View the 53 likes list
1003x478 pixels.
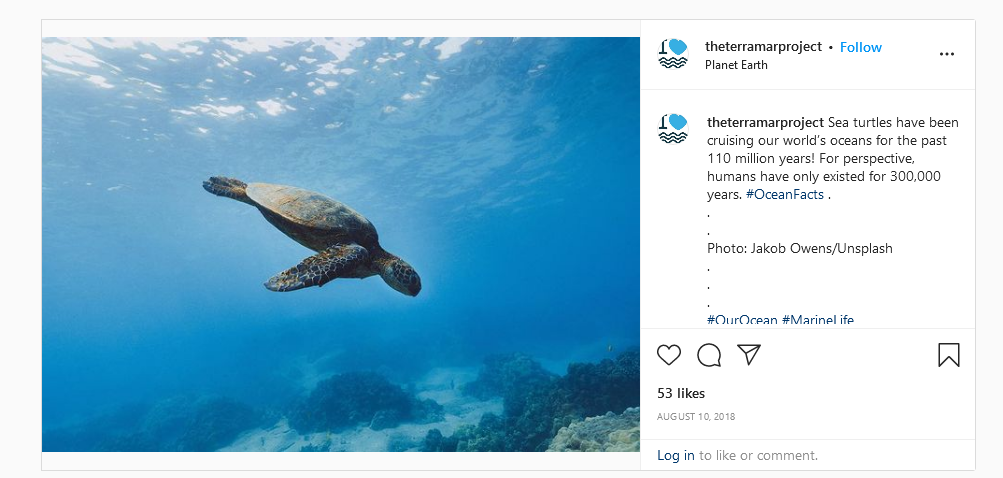pyautogui.click(x=681, y=394)
